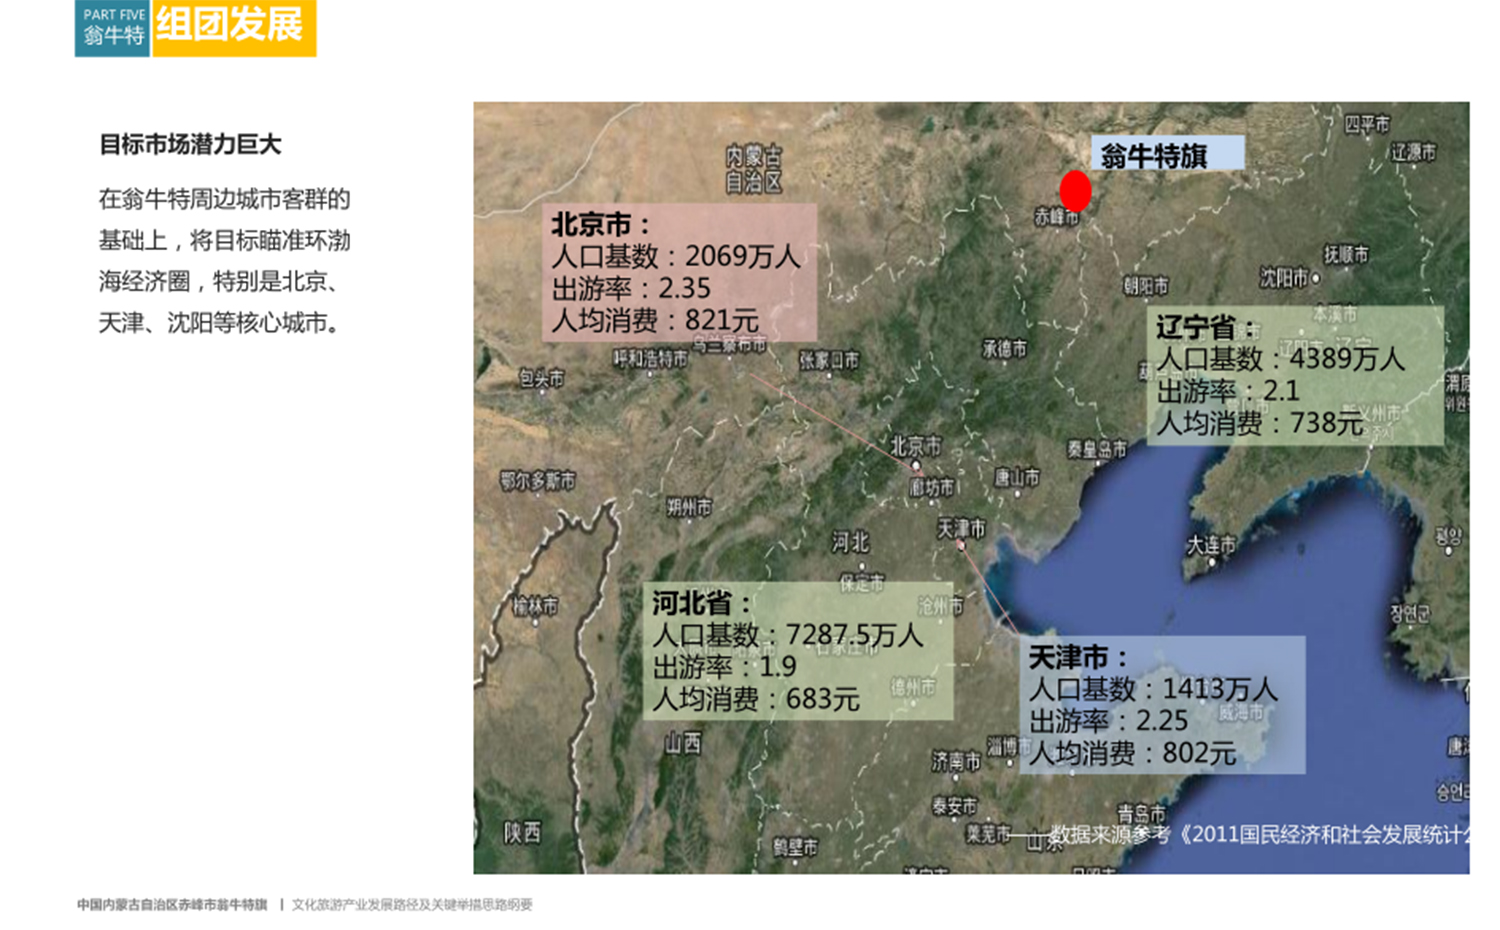
Task: Select the value 出游率：2.1
Action: [x=1228, y=391]
